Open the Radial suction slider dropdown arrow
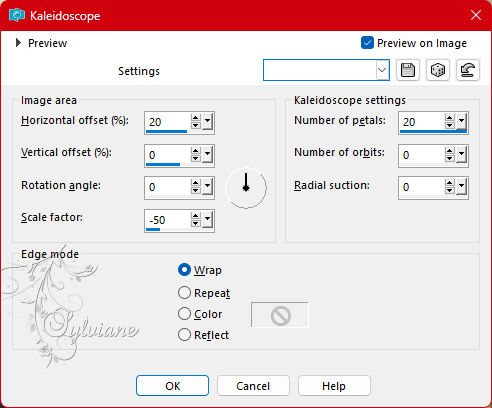 coord(461,187)
